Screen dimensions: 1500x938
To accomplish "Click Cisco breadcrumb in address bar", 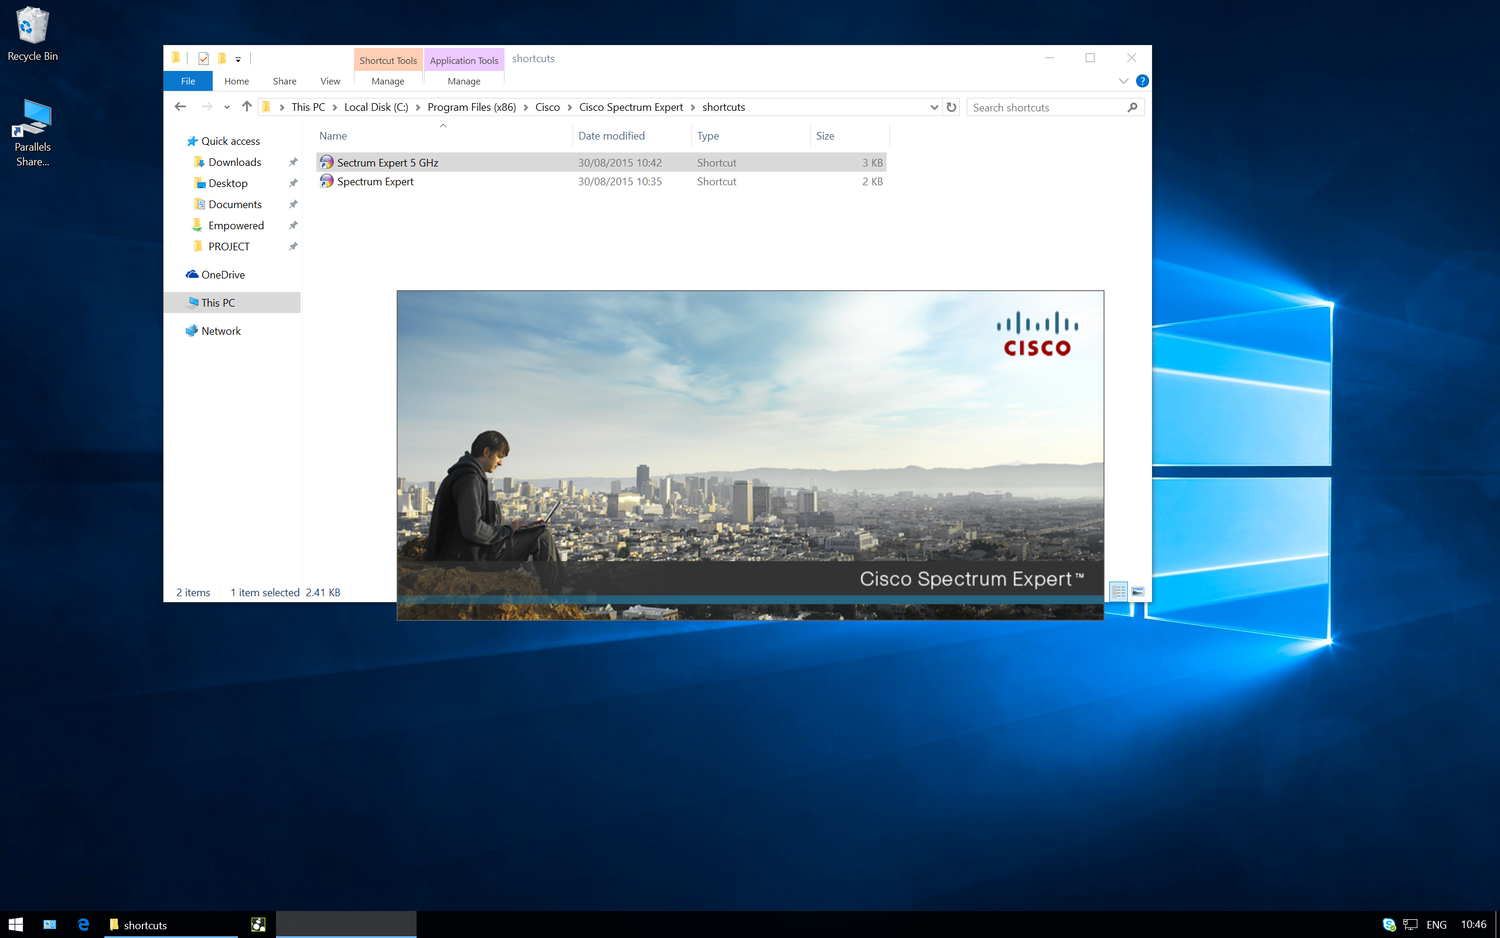I will point(547,107).
